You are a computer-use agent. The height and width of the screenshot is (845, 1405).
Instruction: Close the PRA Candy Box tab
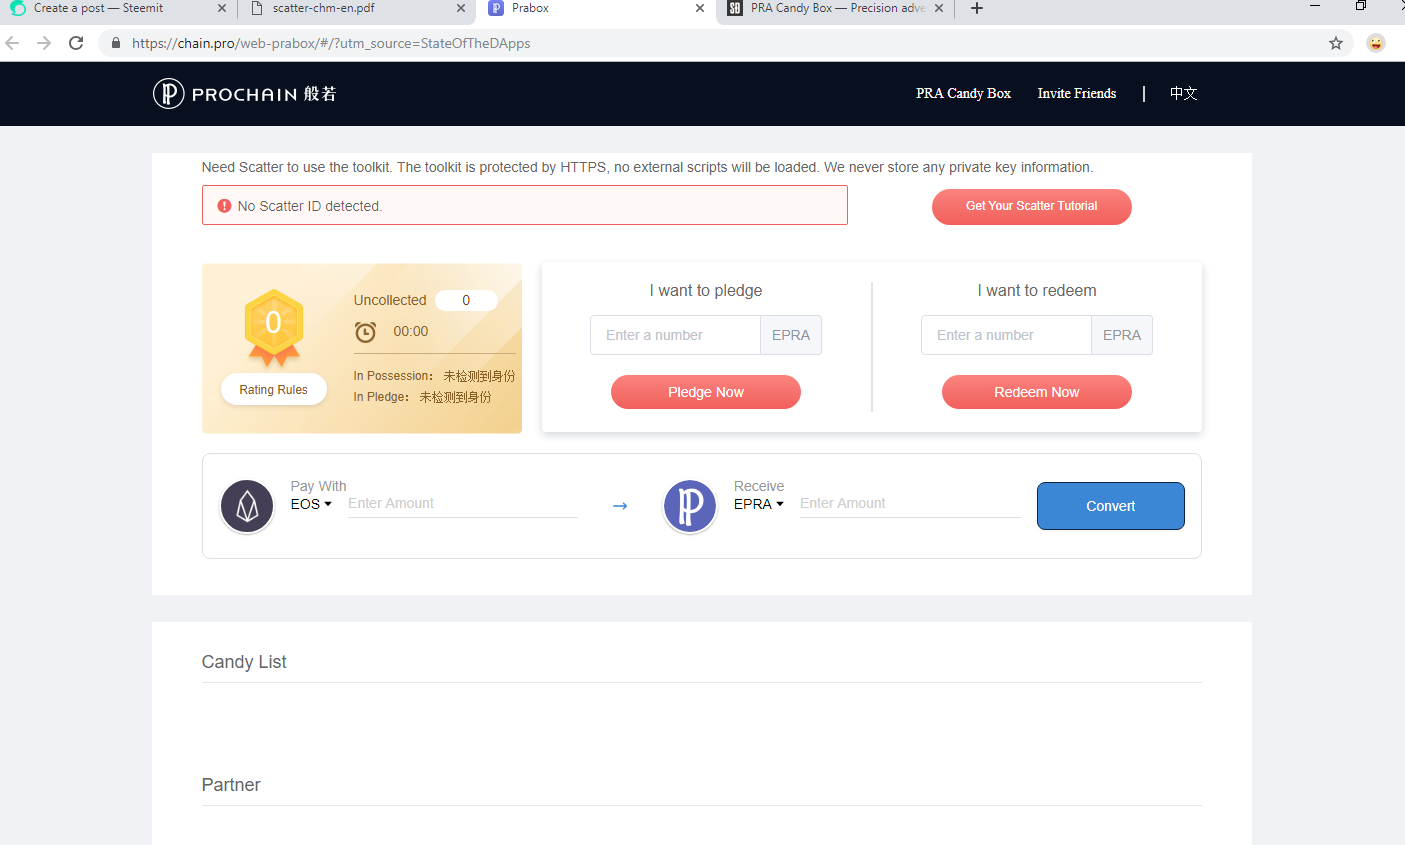click(939, 8)
